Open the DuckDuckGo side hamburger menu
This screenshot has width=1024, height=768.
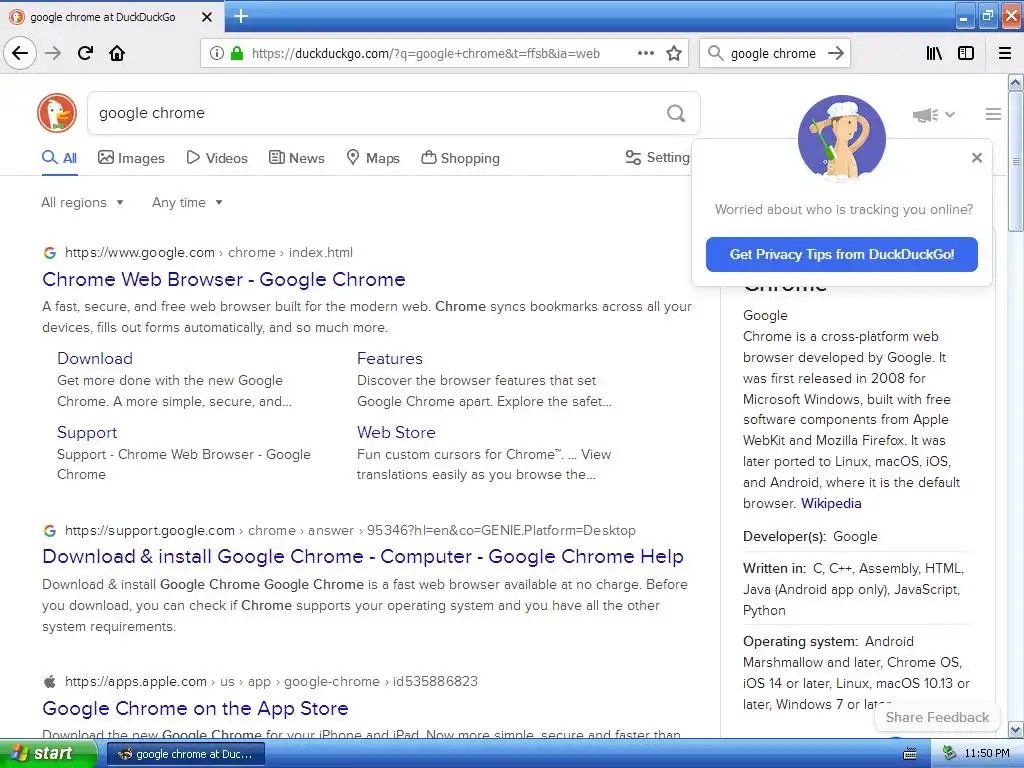(993, 114)
